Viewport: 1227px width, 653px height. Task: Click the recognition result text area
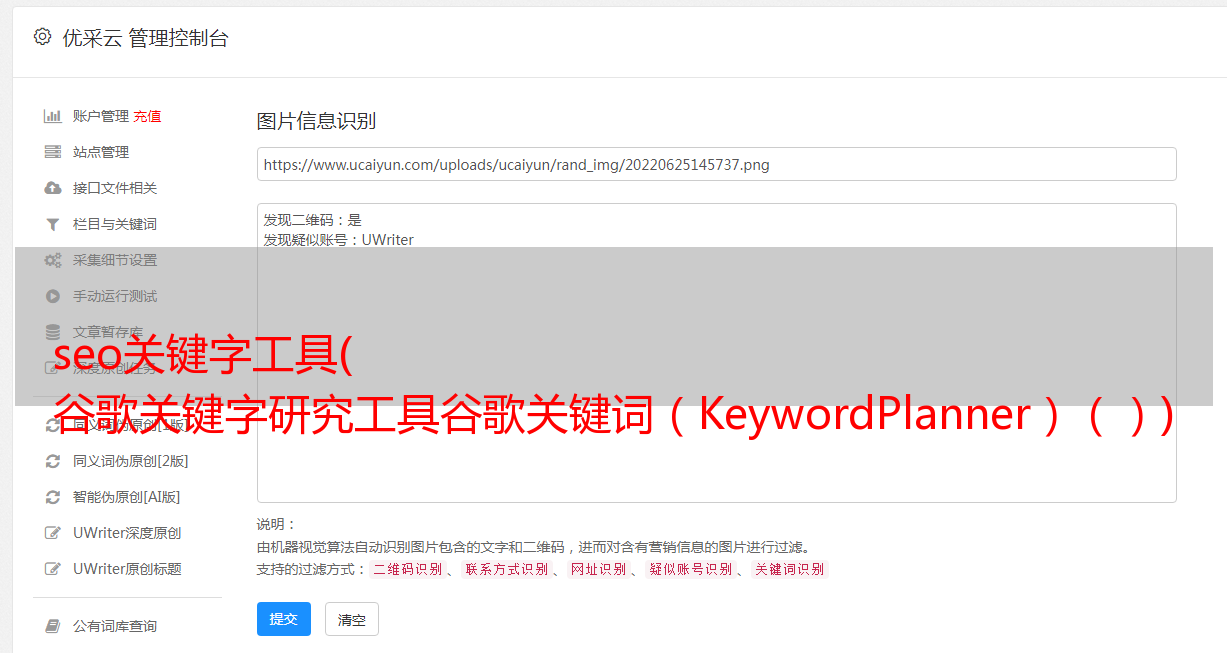tap(716, 353)
